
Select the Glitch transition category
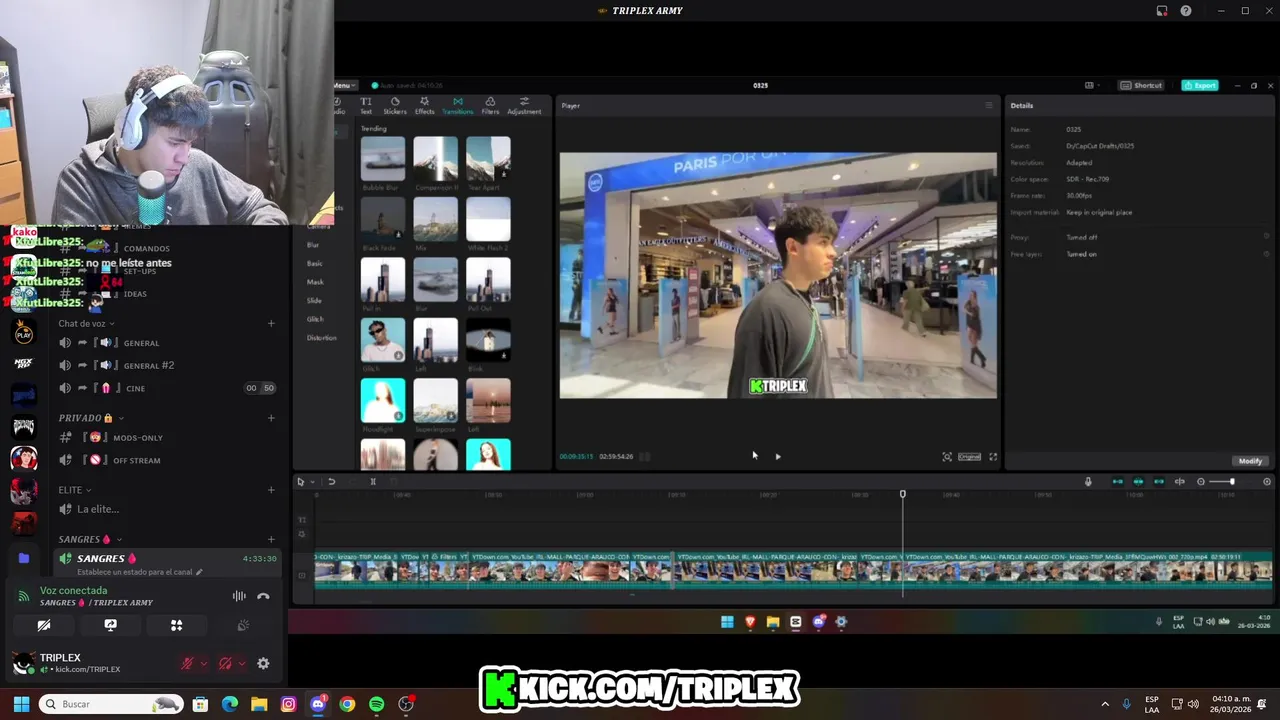(x=315, y=319)
